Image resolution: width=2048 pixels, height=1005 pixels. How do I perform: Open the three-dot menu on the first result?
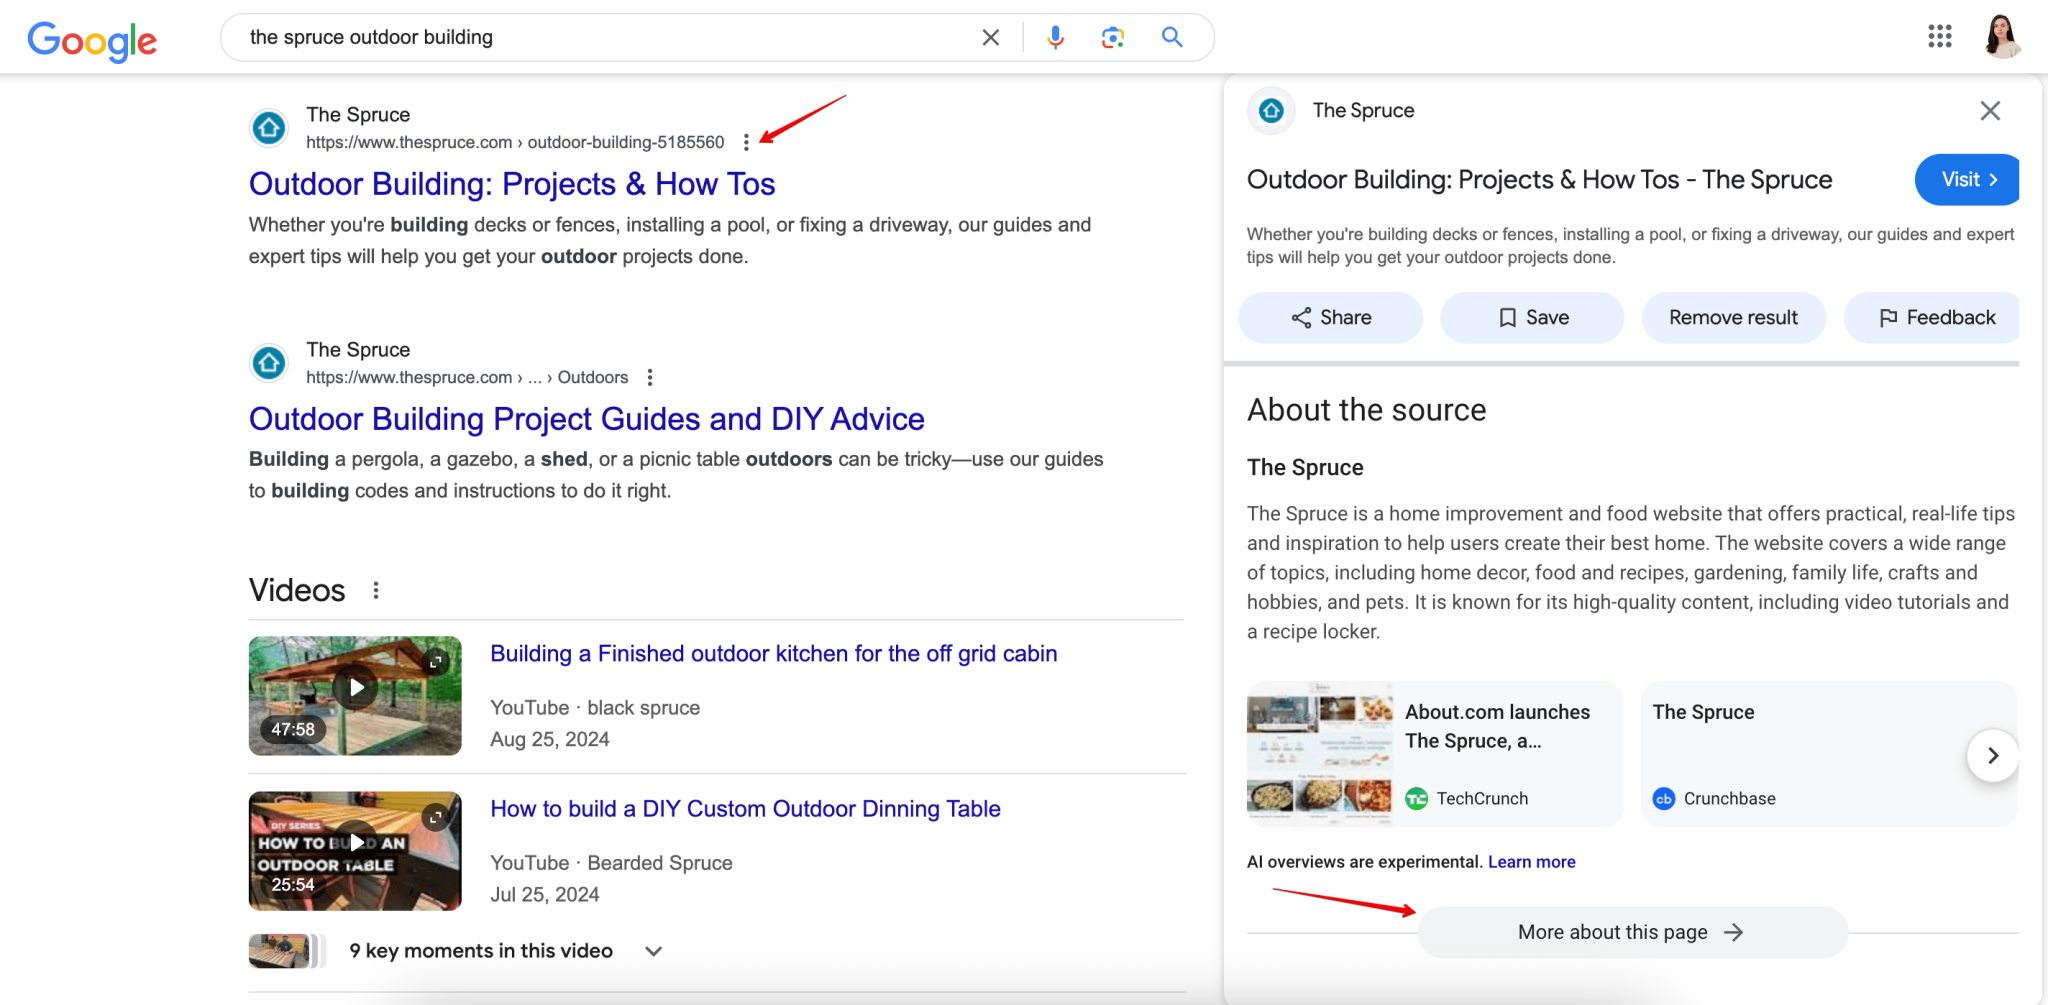coord(746,141)
